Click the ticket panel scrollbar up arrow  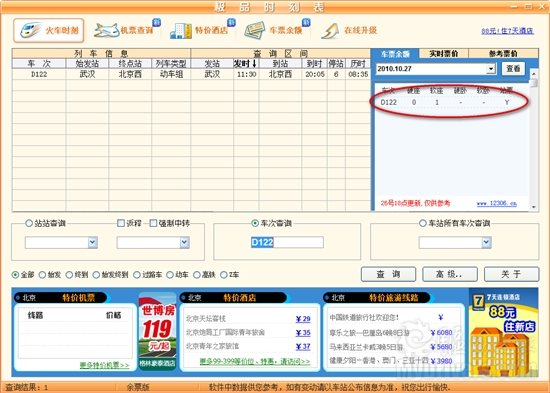[534, 74]
